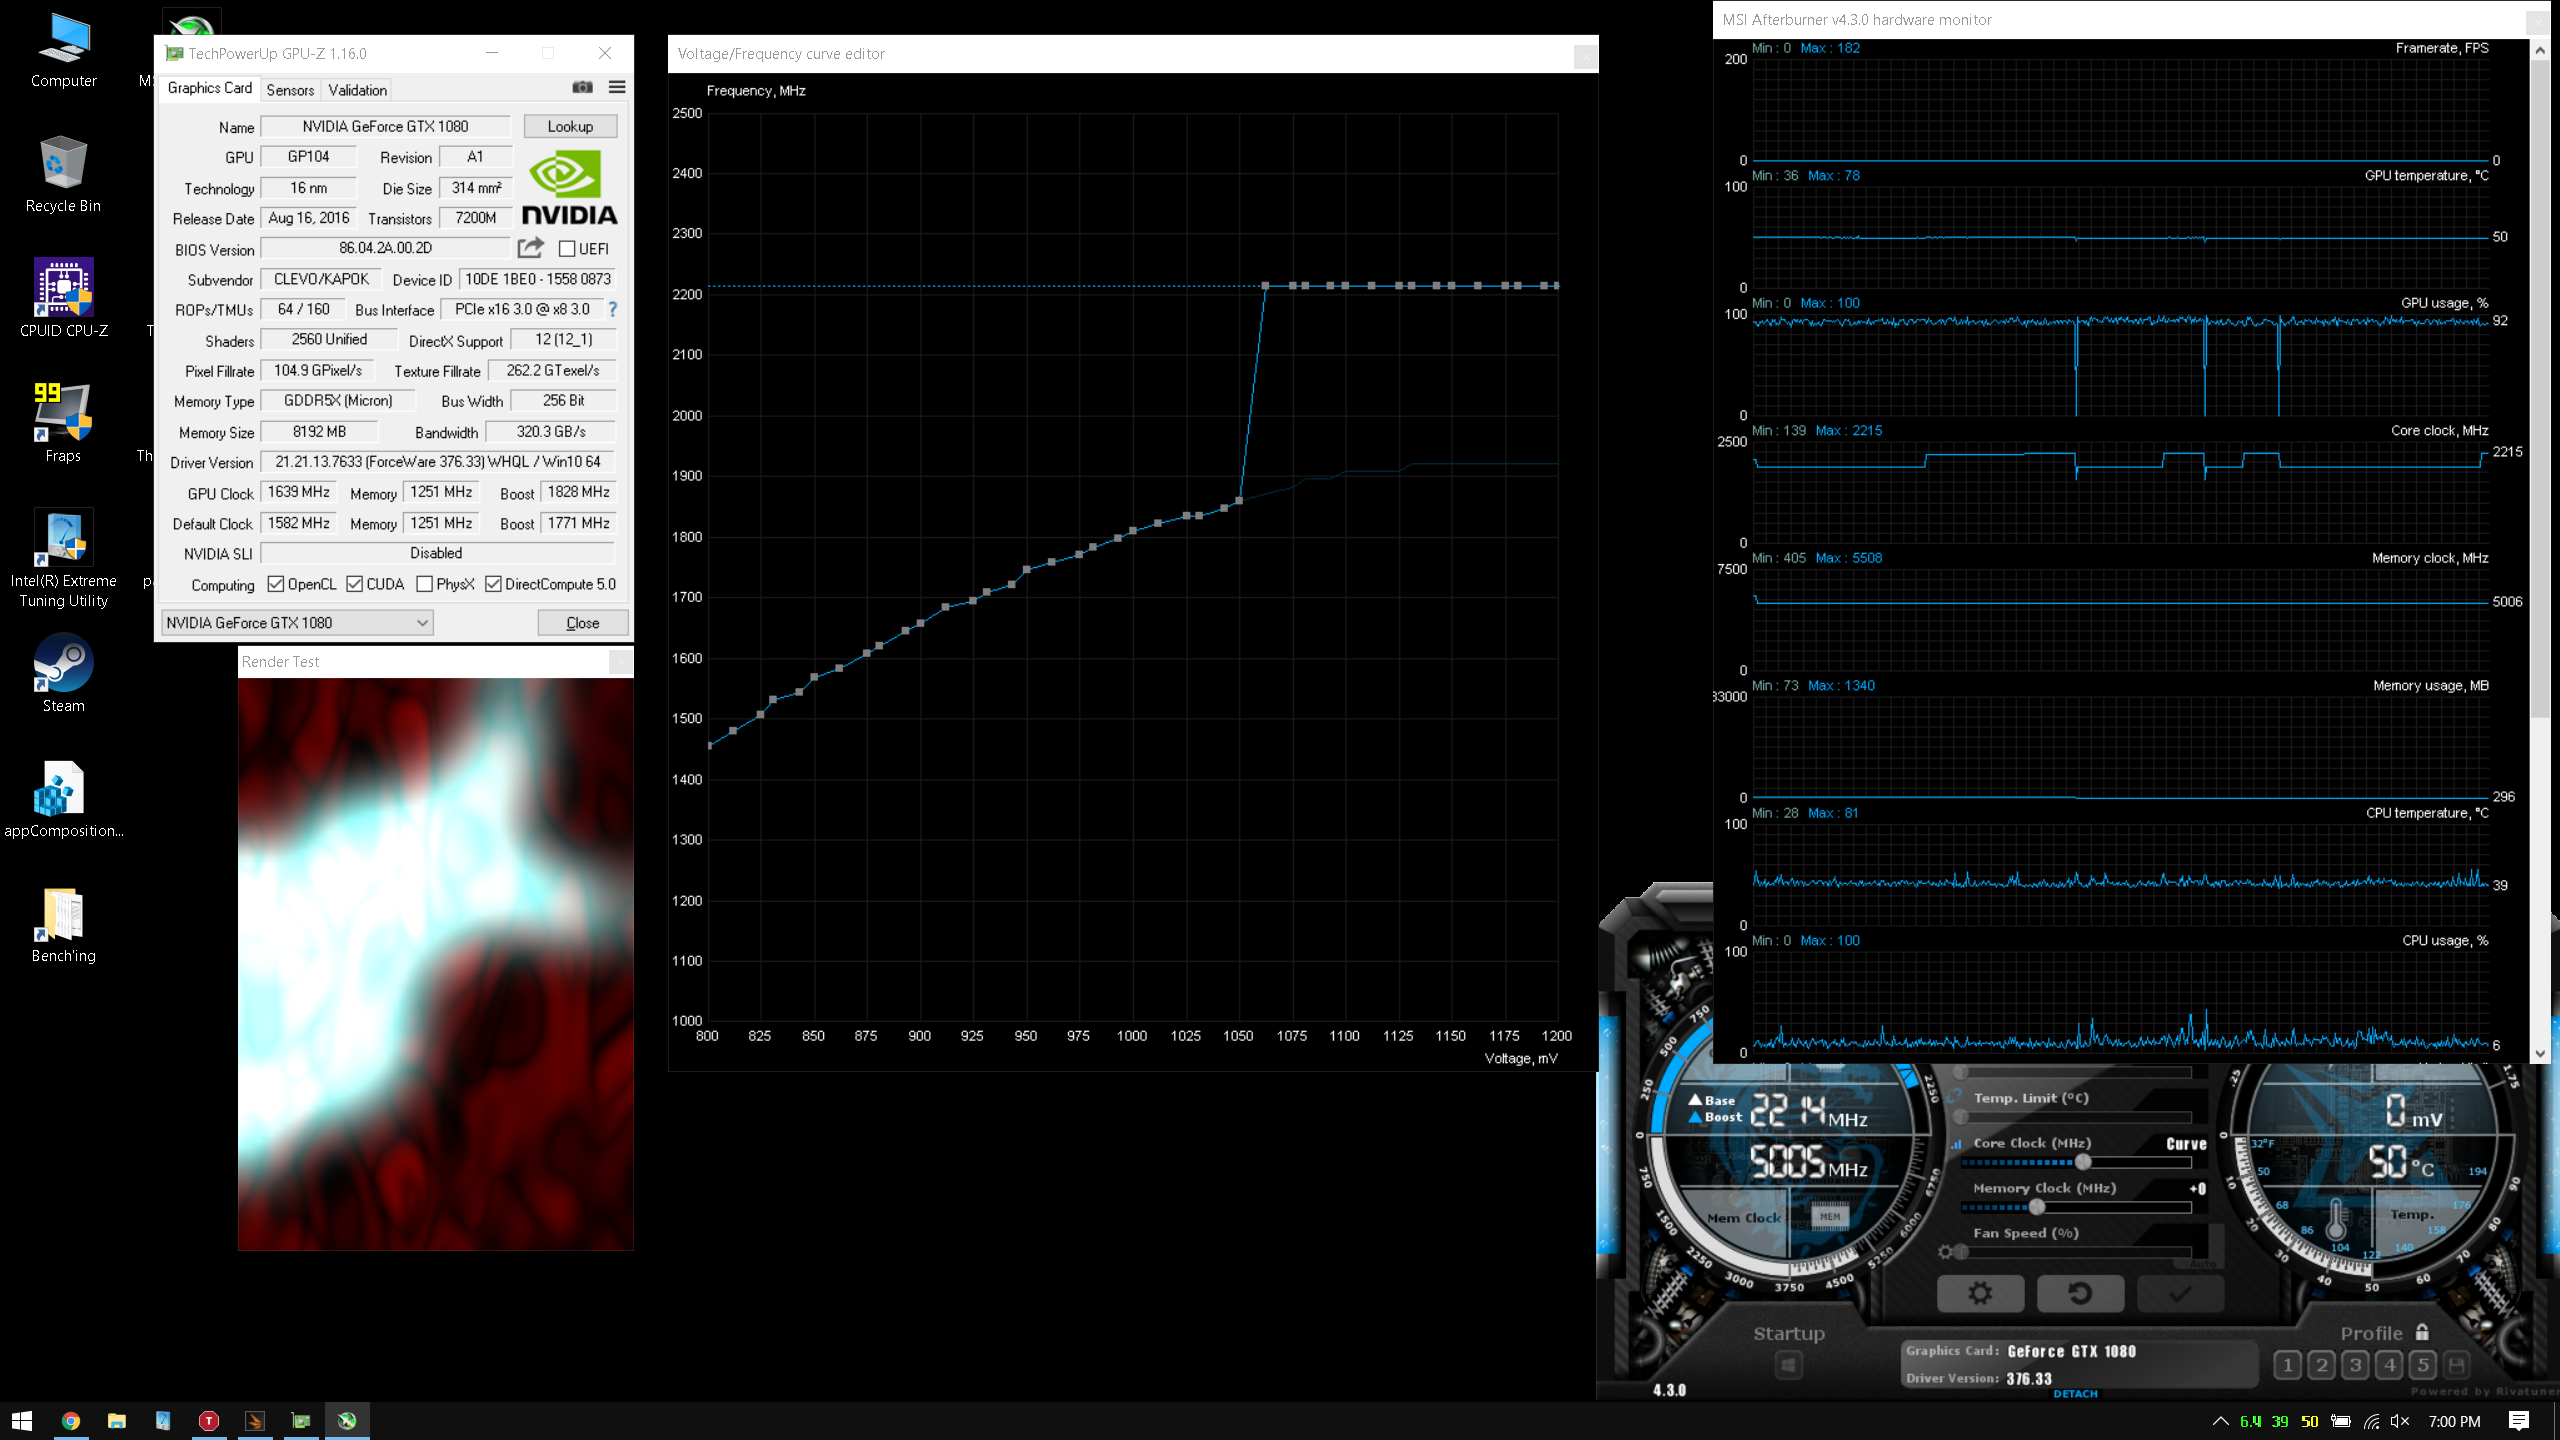2560x1440 pixels.
Task: Open the Recycle Bin desktop icon
Action: pos(63,175)
